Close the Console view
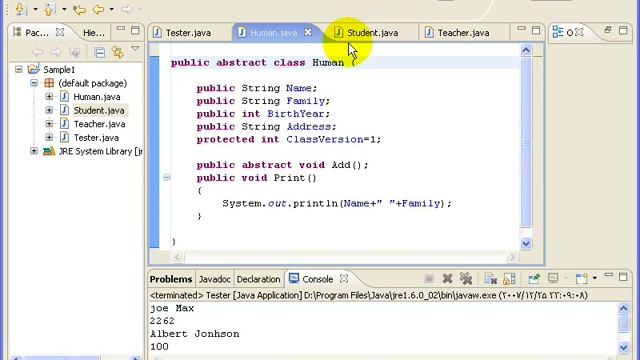Viewport: 640px width, 360px height. [x=344, y=279]
